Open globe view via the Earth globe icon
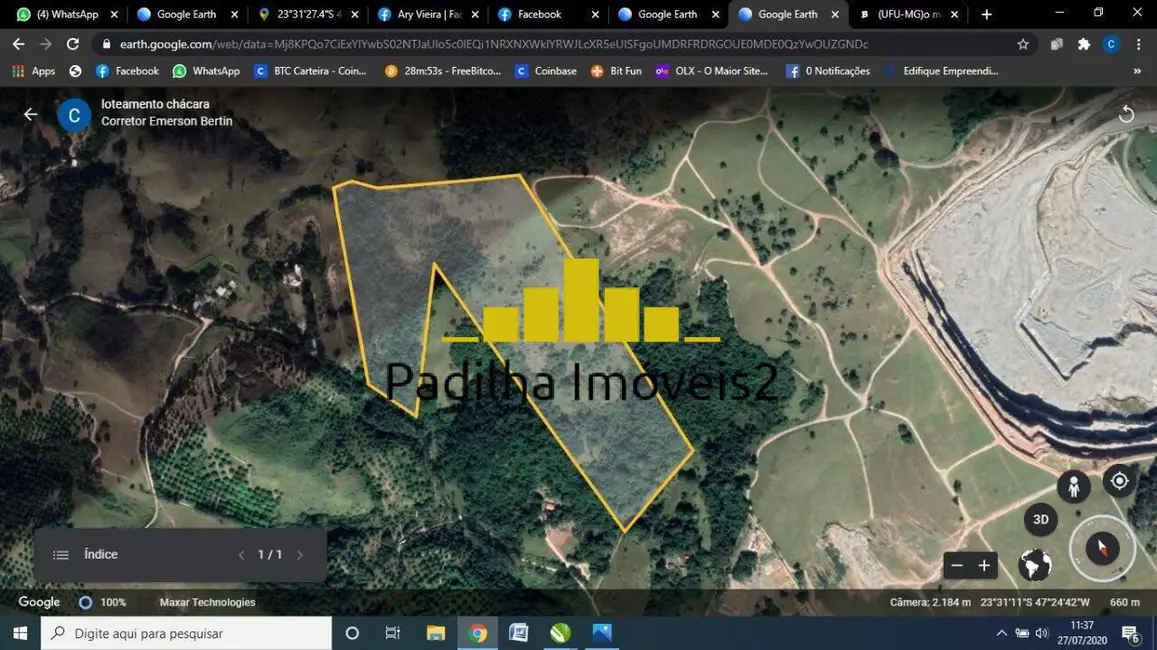 point(1034,565)
